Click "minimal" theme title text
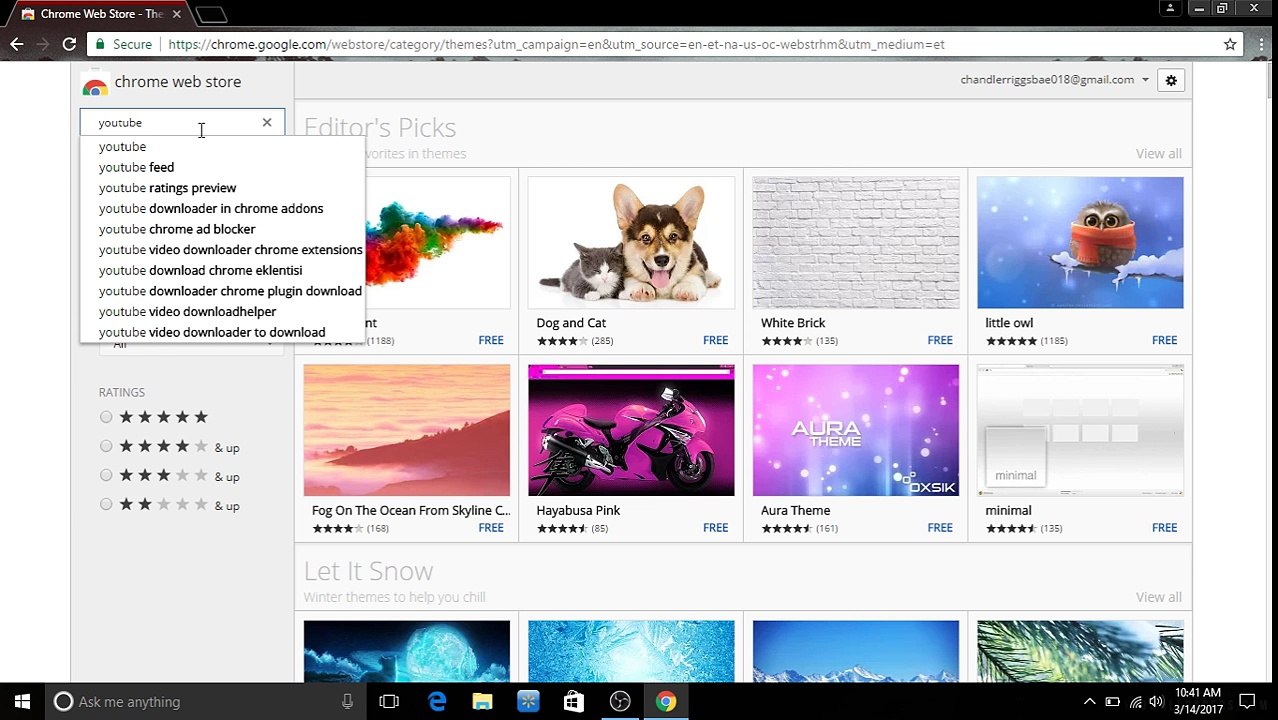Viewport: 1278px width, 720px height. (x=1008, y=510)
